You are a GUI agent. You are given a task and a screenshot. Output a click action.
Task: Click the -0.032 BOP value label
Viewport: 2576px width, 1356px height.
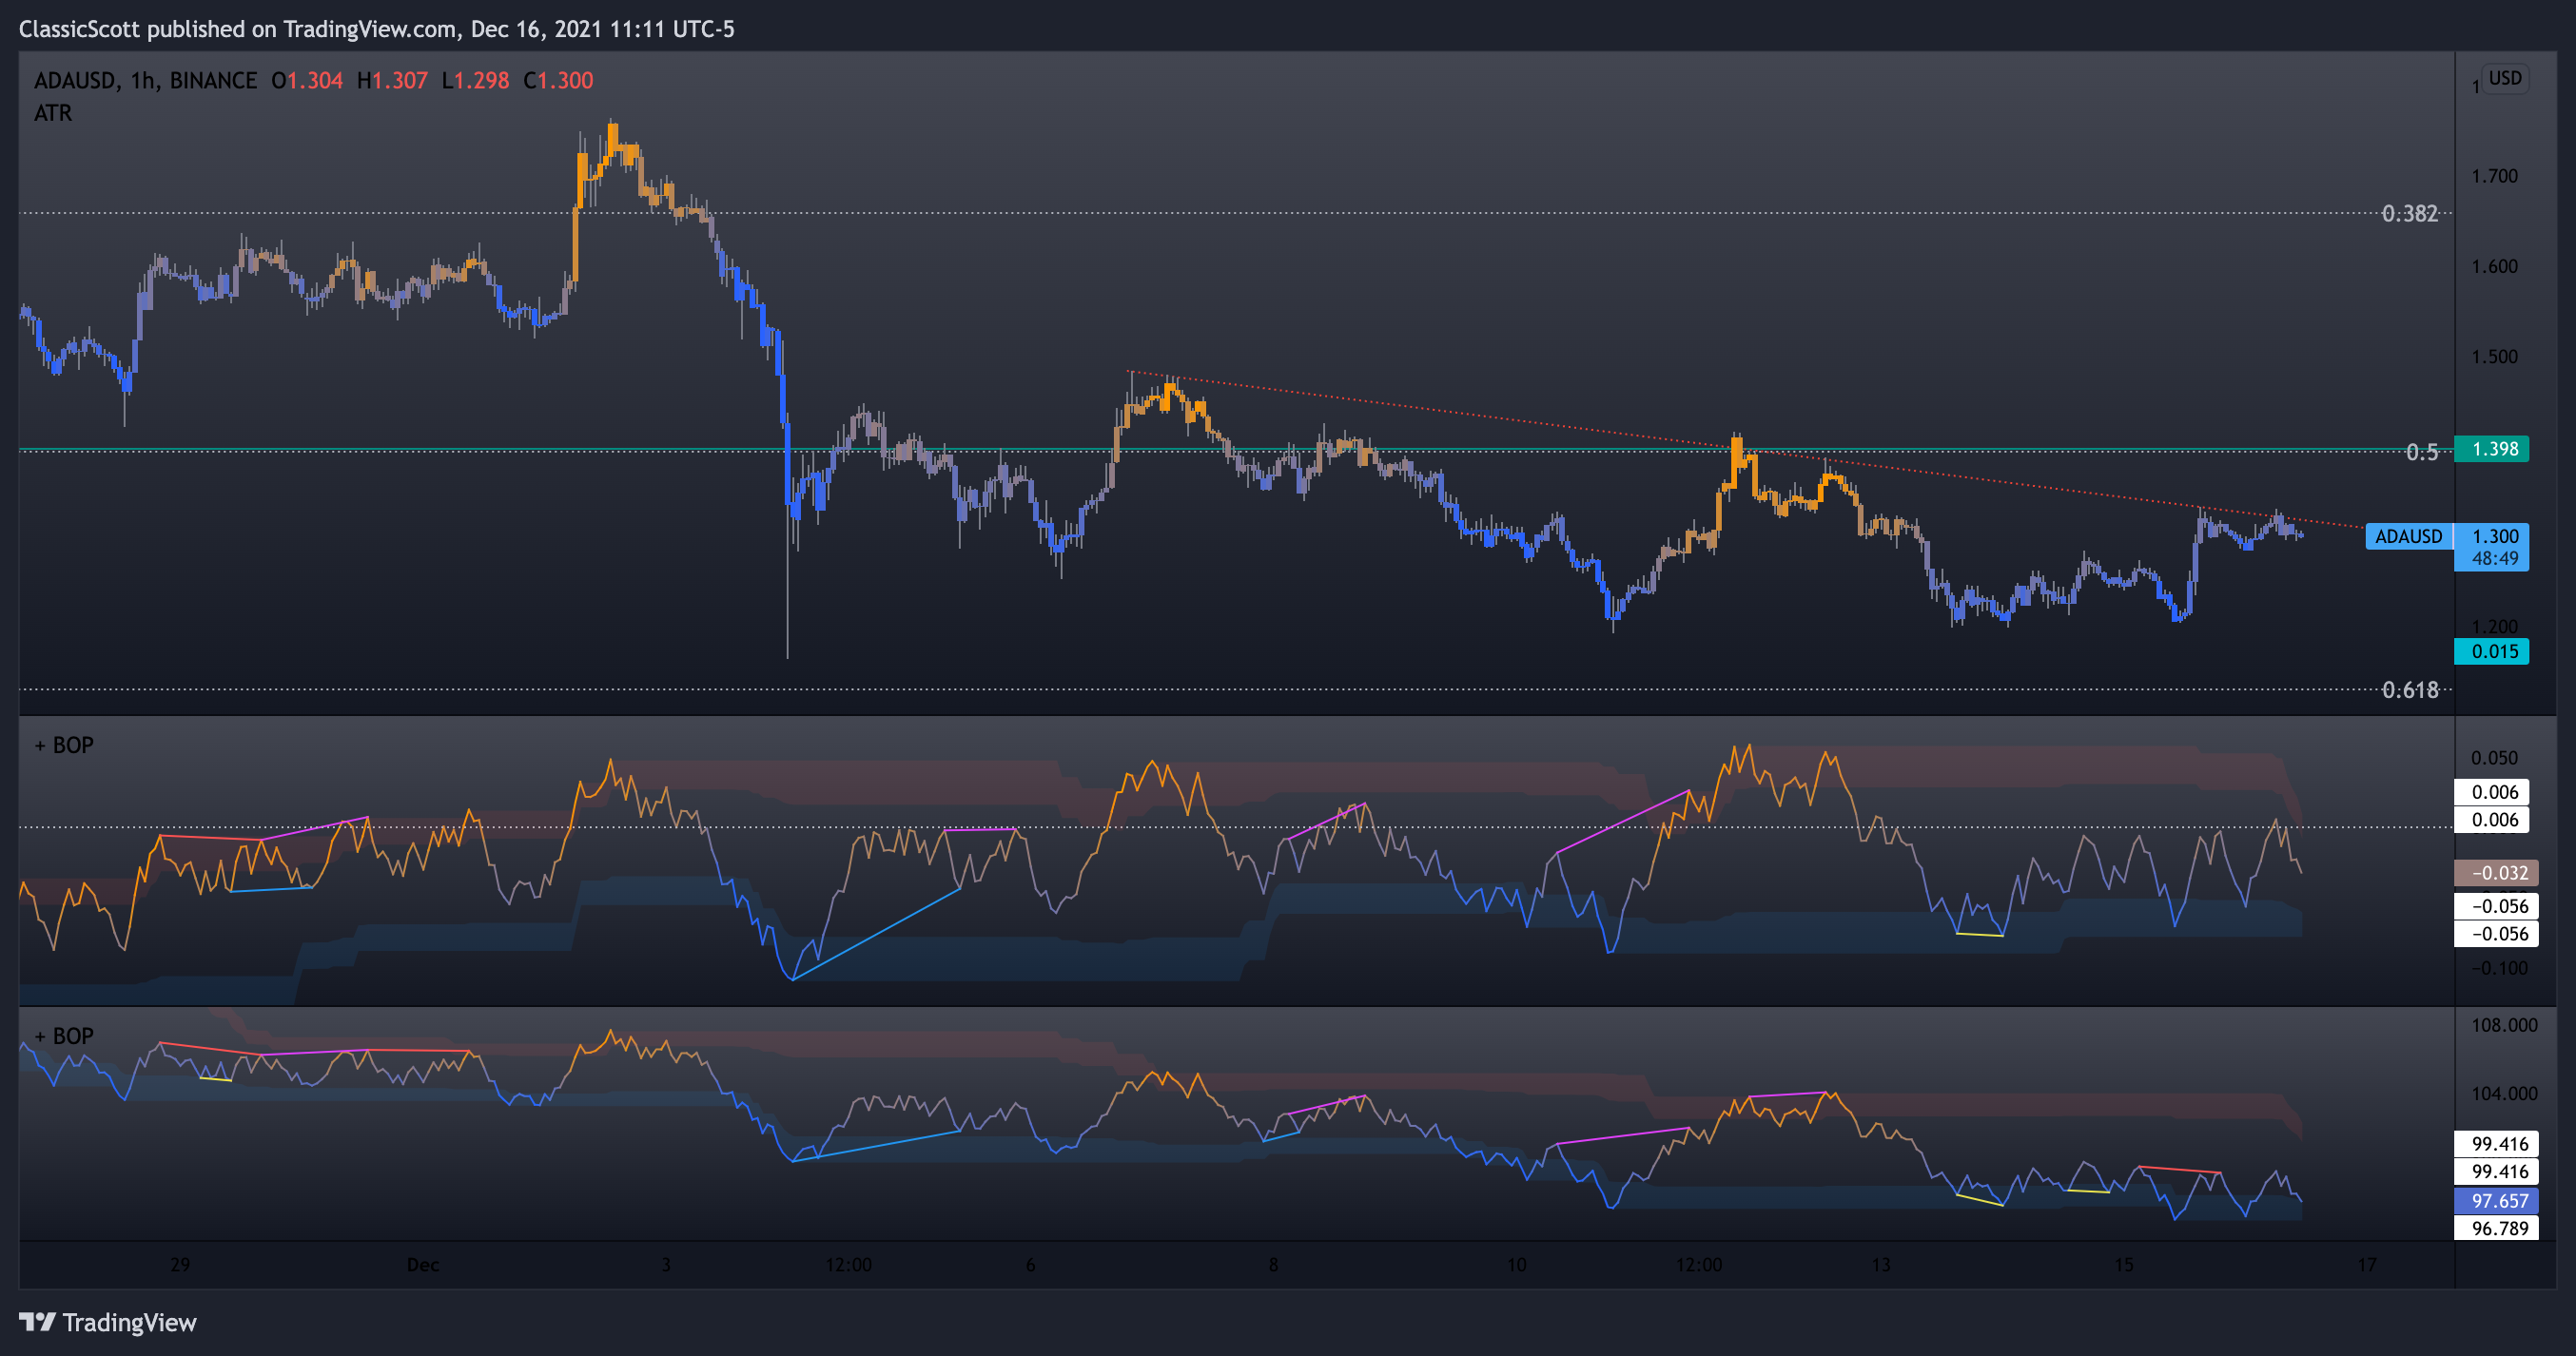pyautogui.click(x=2494, y=873)
